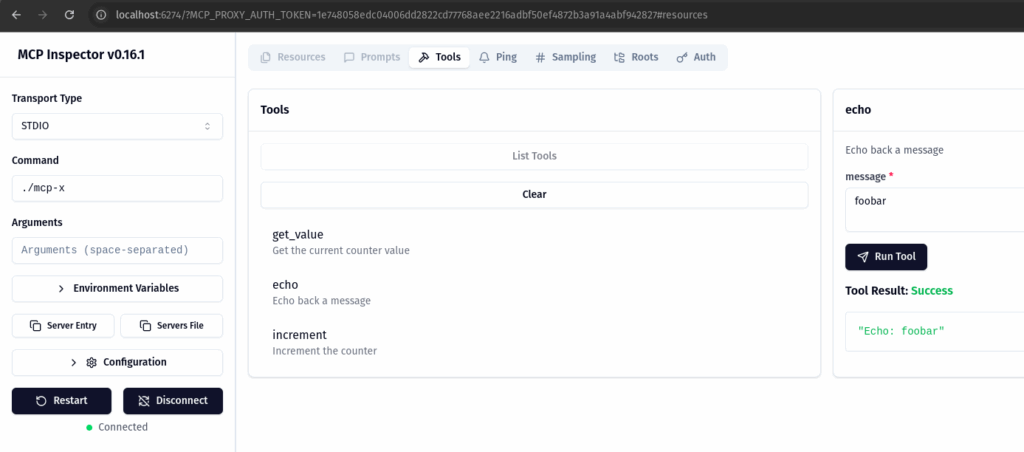Click the browser back arrow
This screenshot has width=1024, height=452.
coord(17,15)
